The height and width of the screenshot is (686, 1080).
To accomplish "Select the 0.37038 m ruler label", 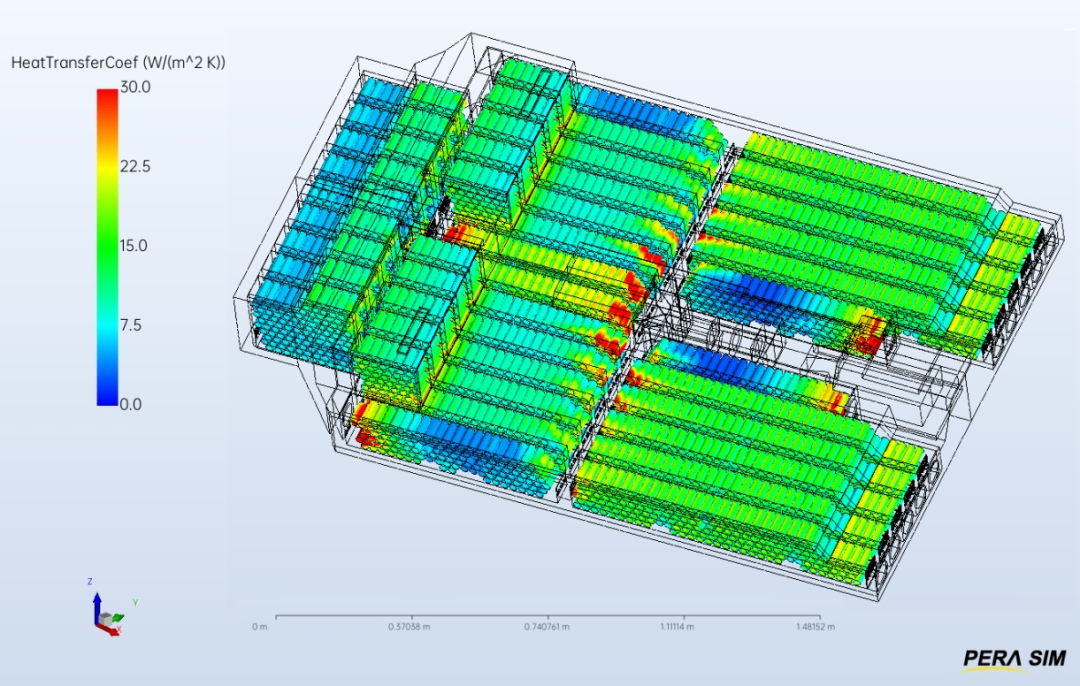I will pos(411,627).
